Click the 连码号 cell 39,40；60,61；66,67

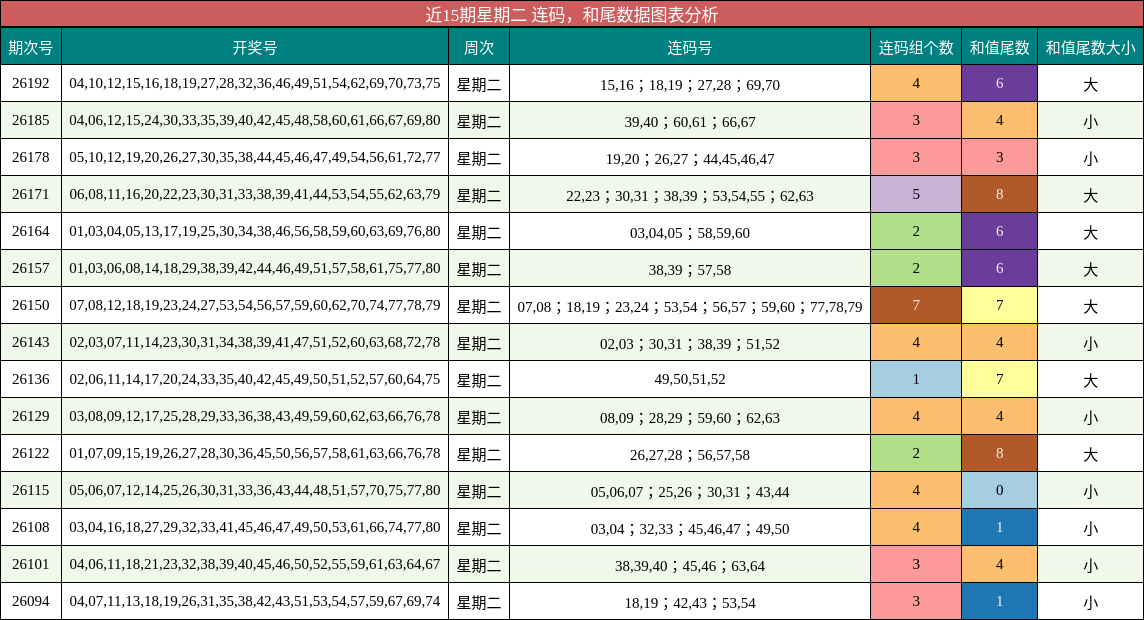(689, 122)
